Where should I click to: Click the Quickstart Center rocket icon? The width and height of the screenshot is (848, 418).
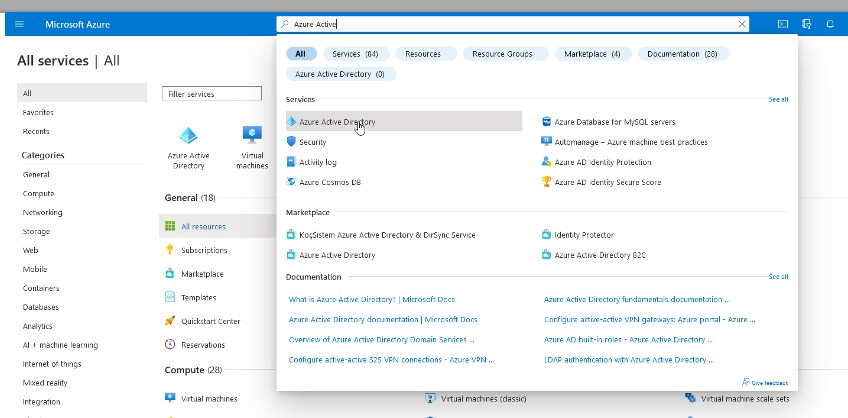tap(170, 321)
